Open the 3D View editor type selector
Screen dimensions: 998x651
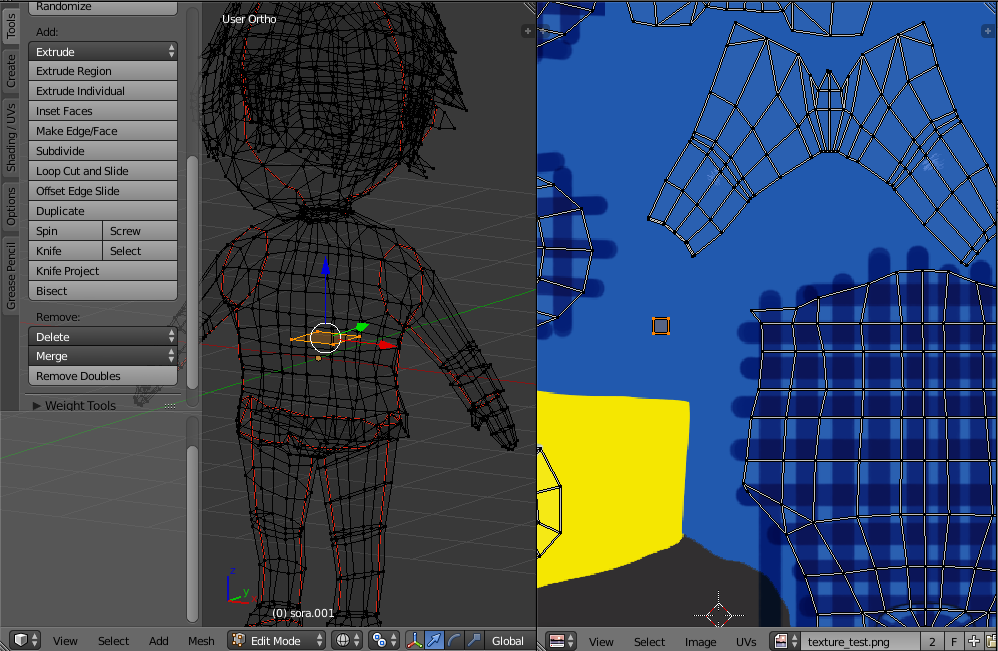click(x=26, y=640)
